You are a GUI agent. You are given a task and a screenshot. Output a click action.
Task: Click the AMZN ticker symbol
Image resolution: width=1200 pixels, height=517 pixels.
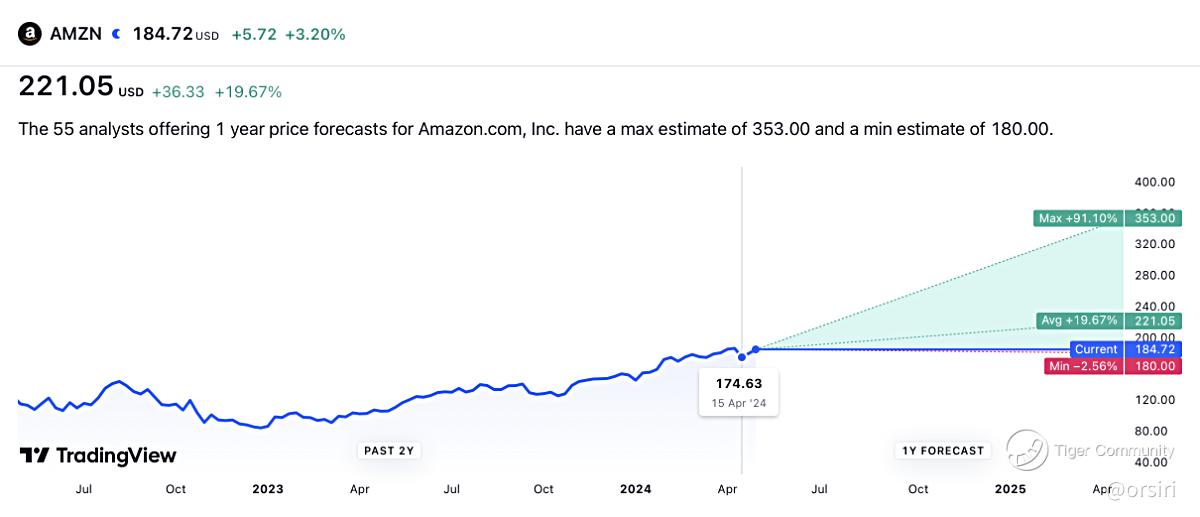pyautogui.click(x=76, y=34)
